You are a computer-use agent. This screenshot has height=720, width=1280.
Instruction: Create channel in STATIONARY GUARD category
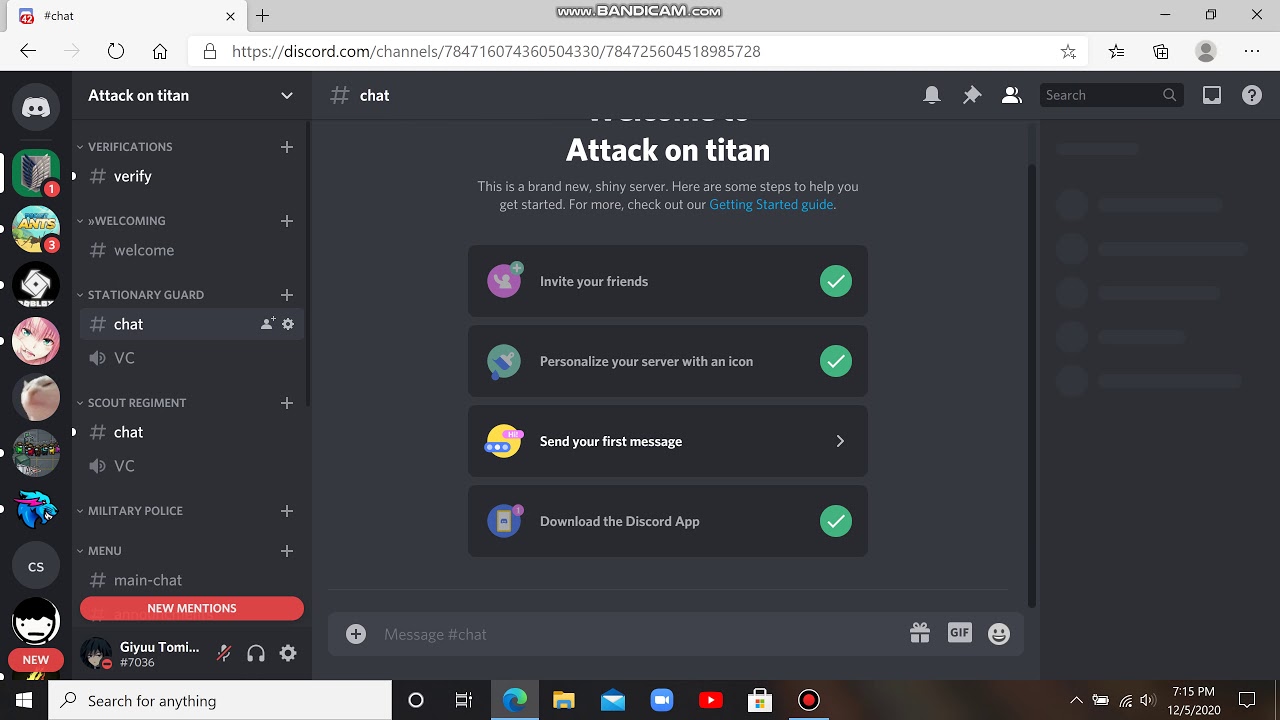coord(287,295)
